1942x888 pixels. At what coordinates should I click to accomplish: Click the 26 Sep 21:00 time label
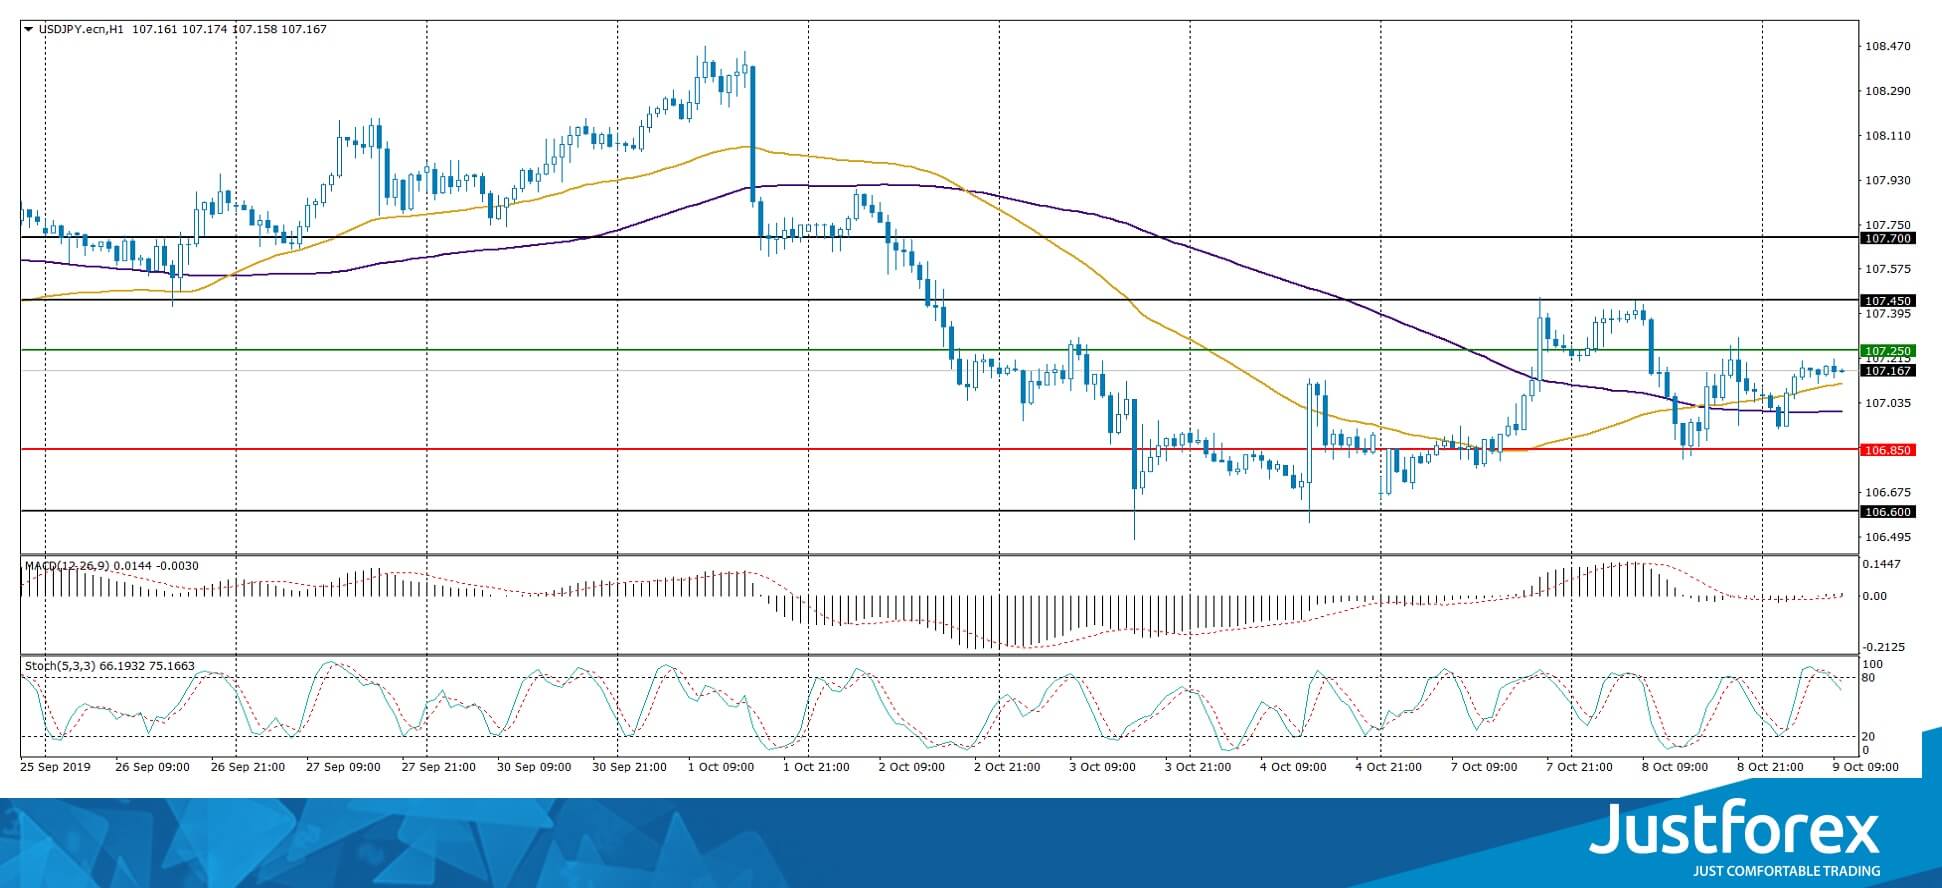click(247, 767)
